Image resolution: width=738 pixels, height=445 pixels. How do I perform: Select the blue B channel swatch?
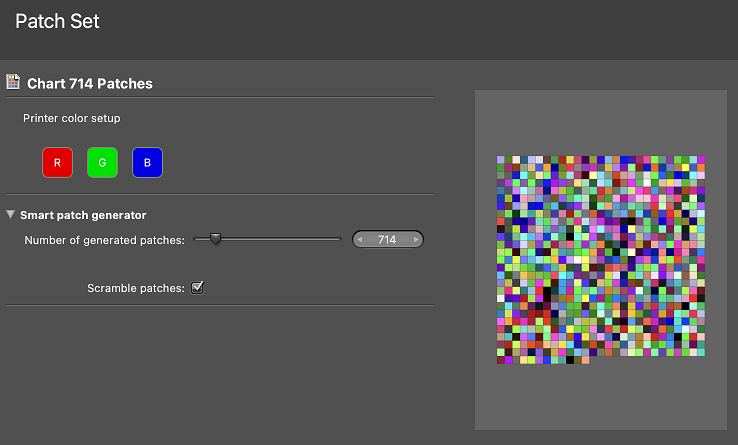pos(147,162)
